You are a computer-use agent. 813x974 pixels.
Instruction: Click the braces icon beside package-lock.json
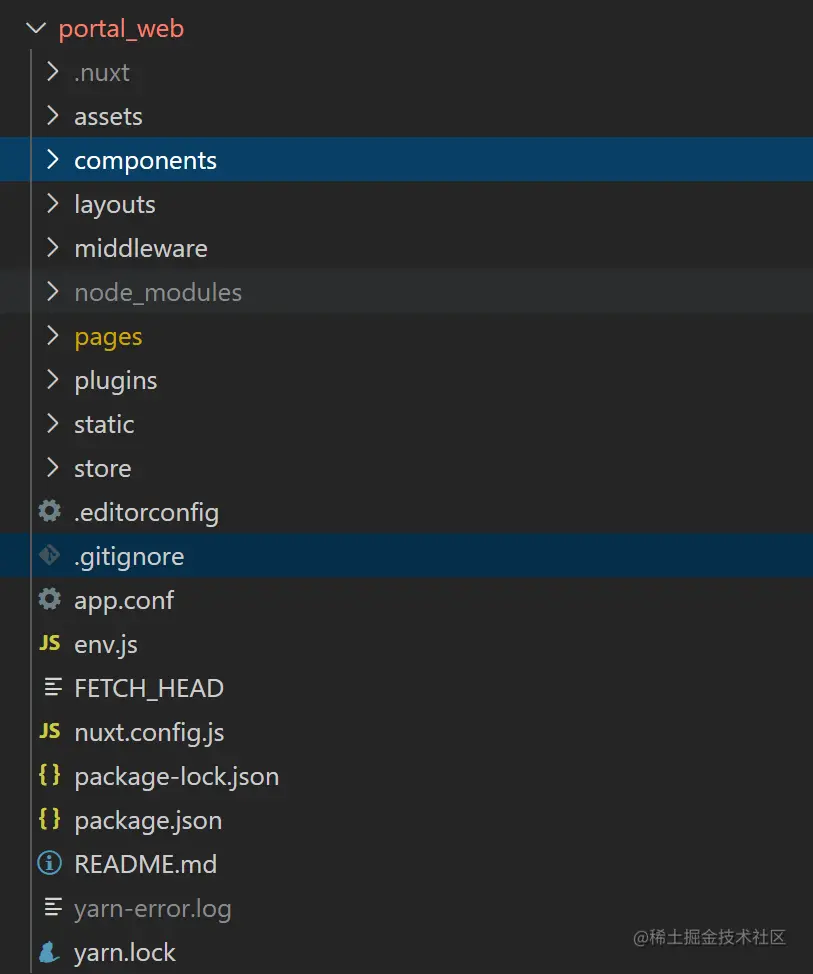pos(49,776)
